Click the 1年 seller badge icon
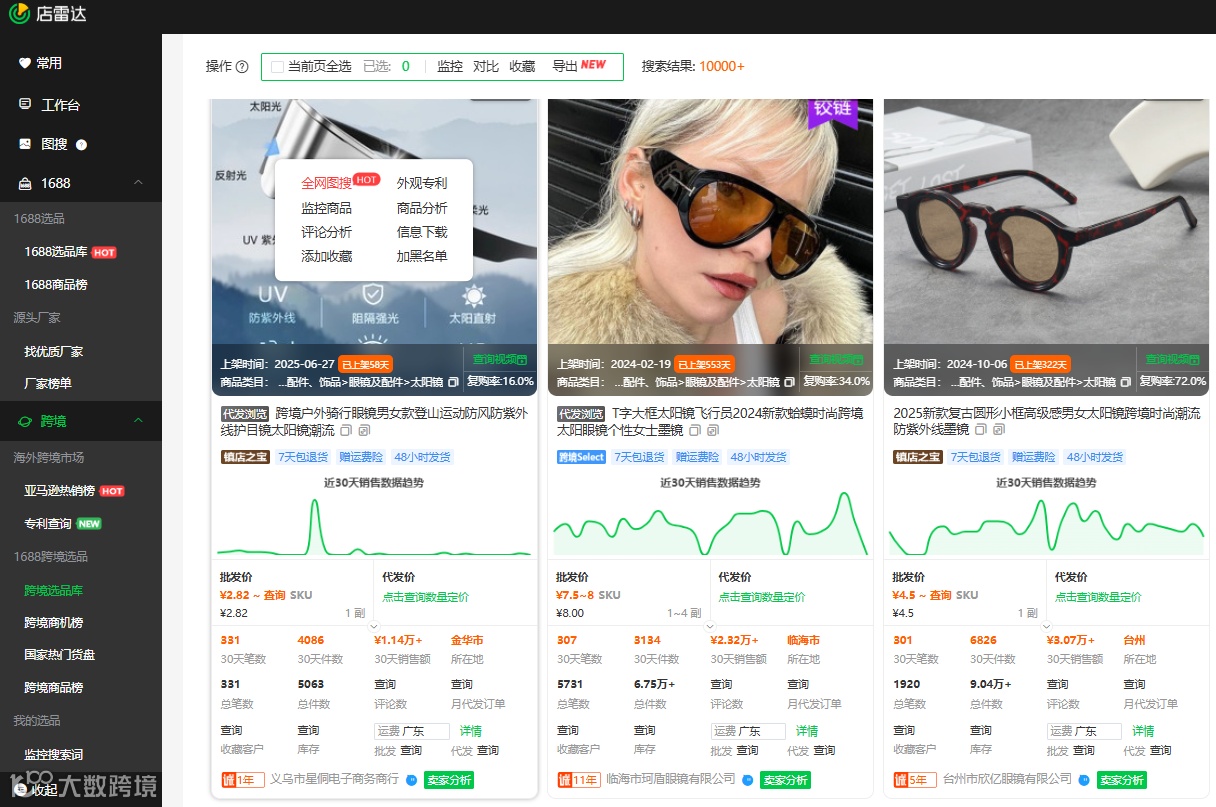The image size is (1216, 807). pyautogui.click(x=242, y=780)
